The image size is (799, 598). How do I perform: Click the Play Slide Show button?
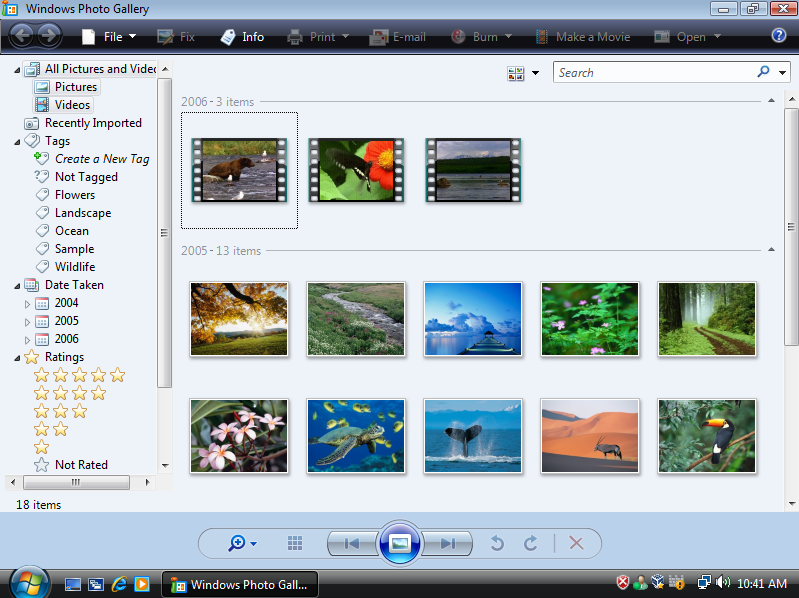[400, 543]
